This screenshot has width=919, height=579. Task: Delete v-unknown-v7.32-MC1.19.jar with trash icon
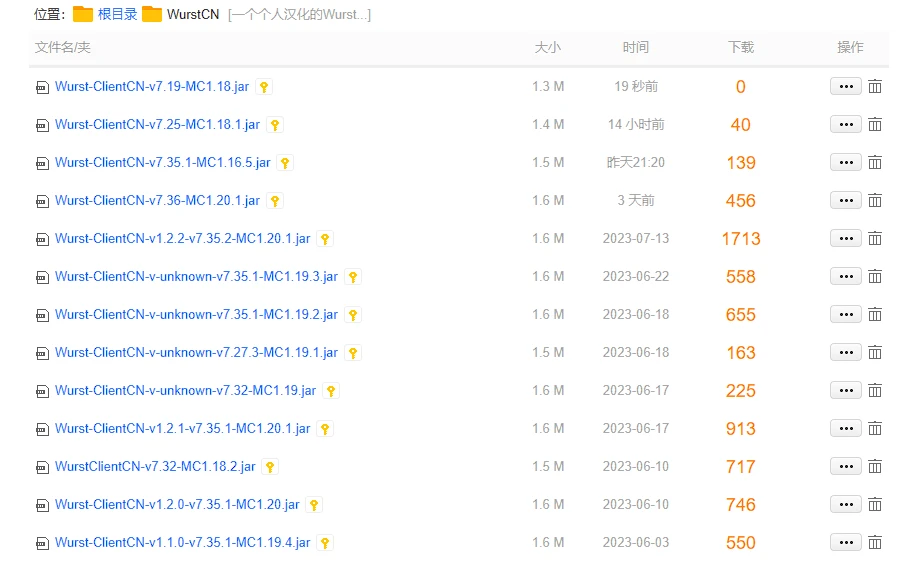tap(875, 391)
